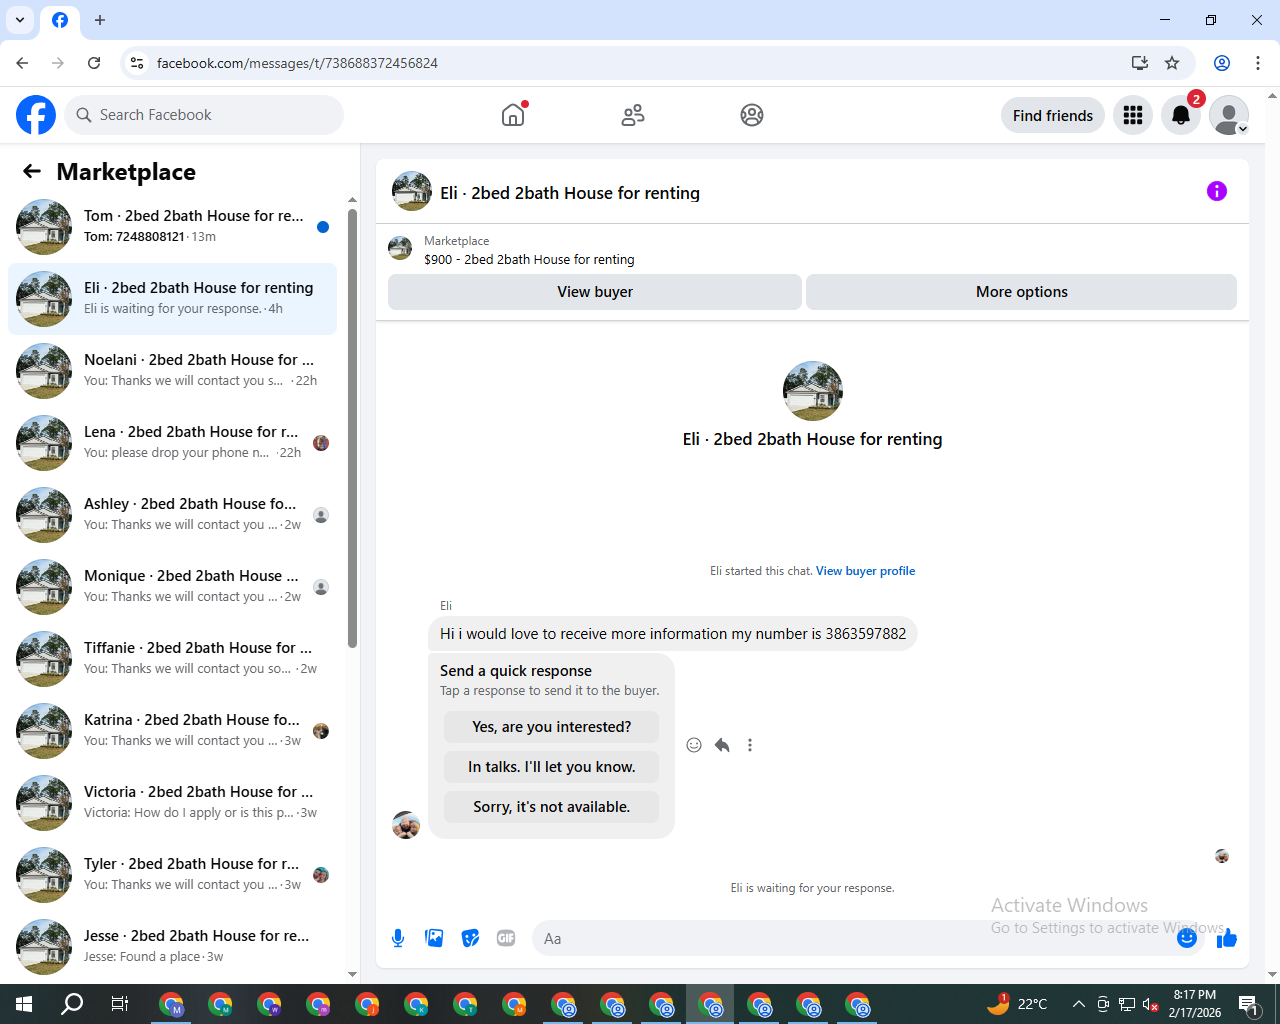Send quick reply 'Yes, are you interested?'
The width and height of the screenshot is (1280, 1024).
(x=552, y=727)
